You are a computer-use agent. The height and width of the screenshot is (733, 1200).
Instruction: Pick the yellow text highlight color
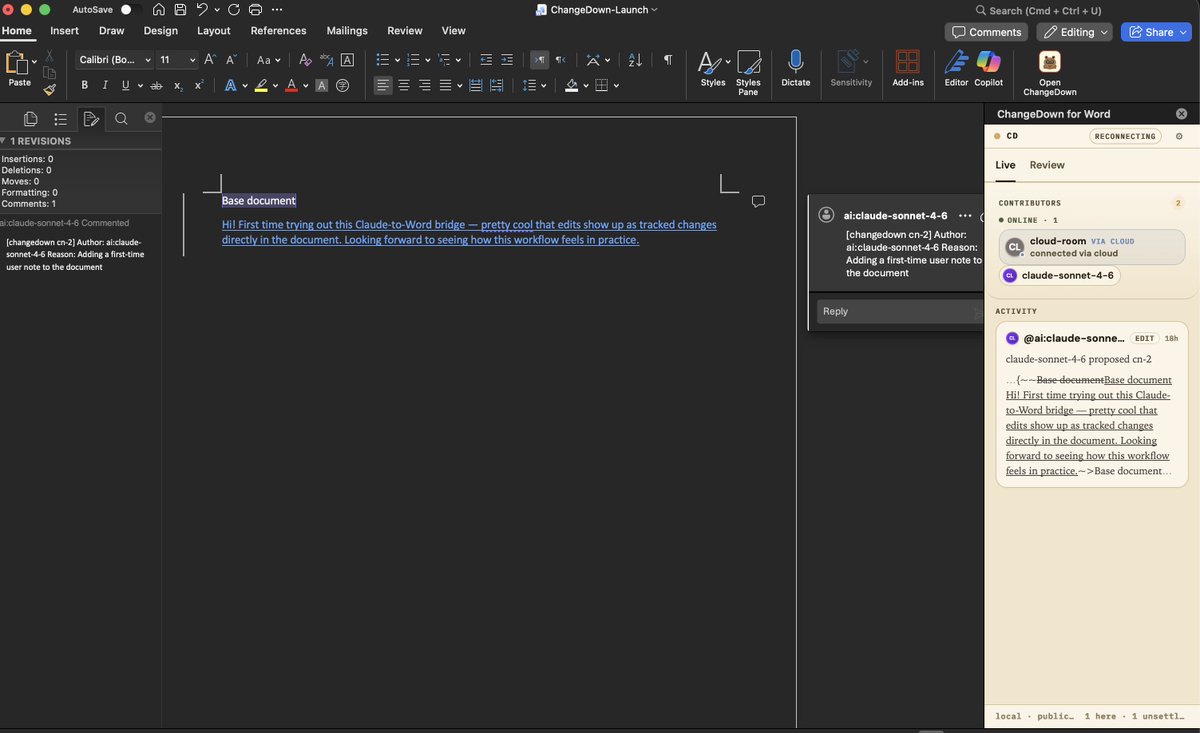261,86
